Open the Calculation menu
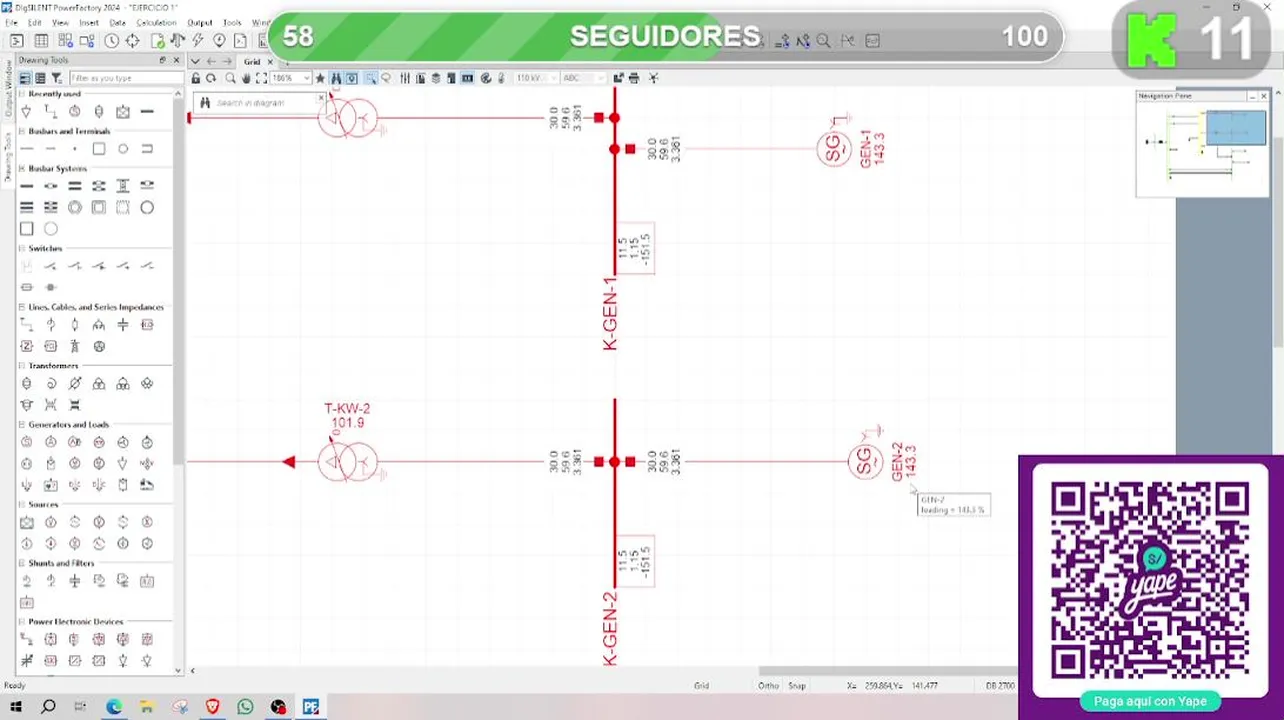The height and width of the screenshot is (720, 1284). [156, 22]
